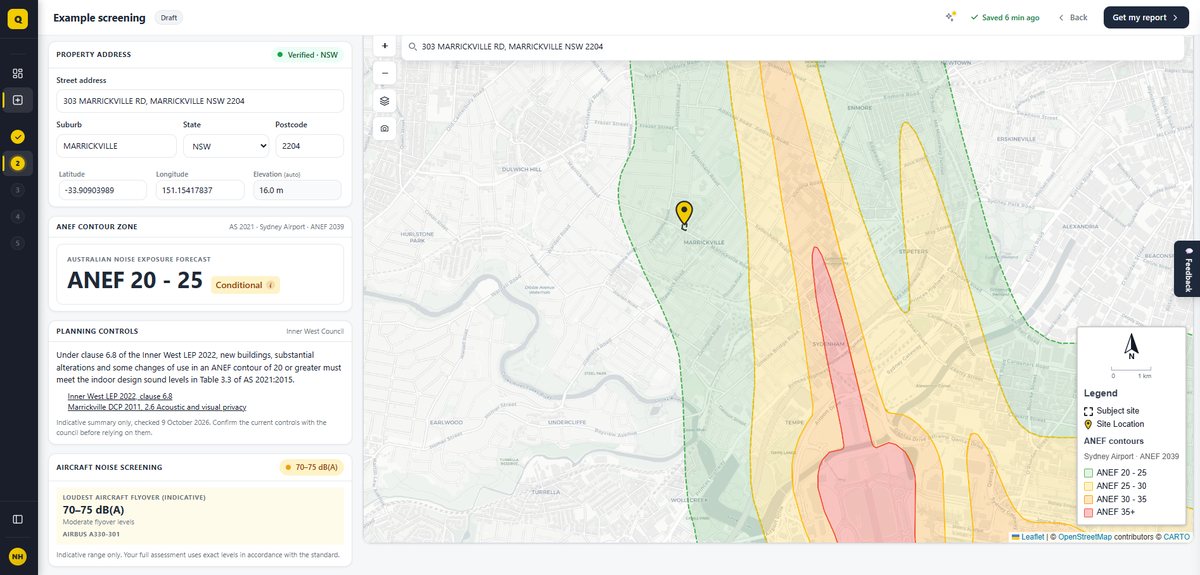The image size is (1200, 575).
Task: Click the large 'ANEF 20 - 25' heading
Action: [x=135, y=281]
